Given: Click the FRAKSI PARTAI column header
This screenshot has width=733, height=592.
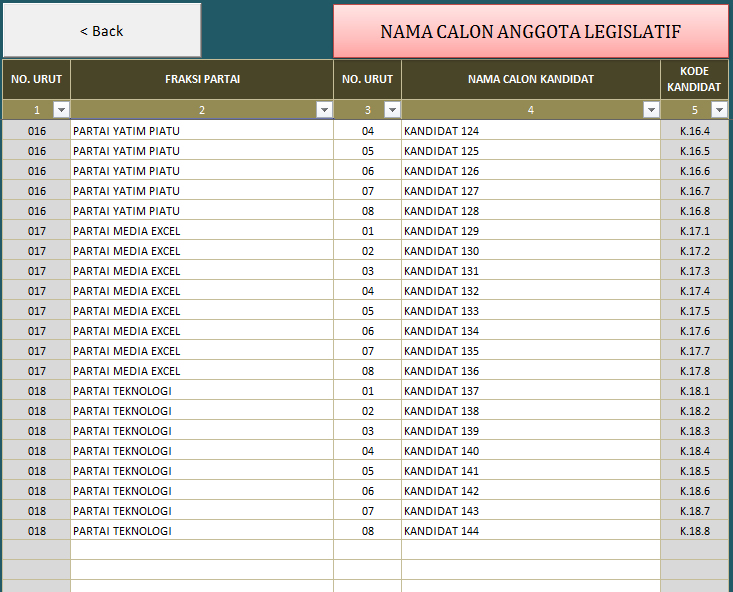Looking at the screenshot, I should pos(202,79).
